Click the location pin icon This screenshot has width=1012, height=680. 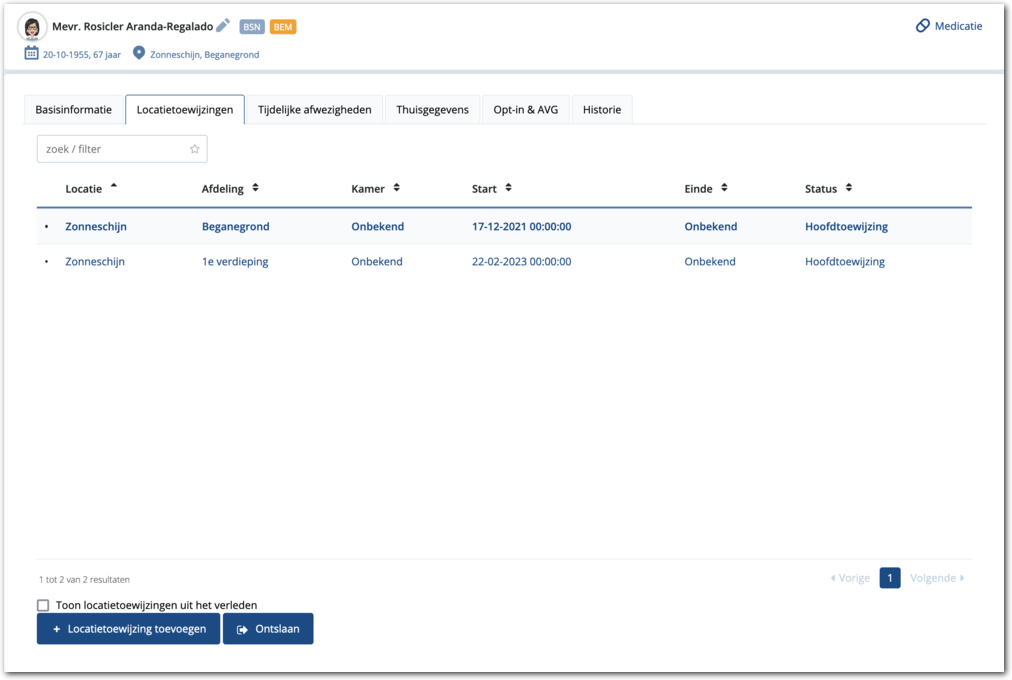[139, 54]
